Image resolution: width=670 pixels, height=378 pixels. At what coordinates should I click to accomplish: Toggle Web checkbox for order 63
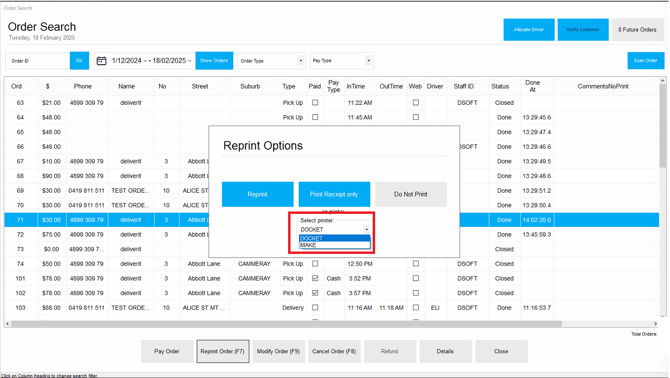click(x=416, y=103)
